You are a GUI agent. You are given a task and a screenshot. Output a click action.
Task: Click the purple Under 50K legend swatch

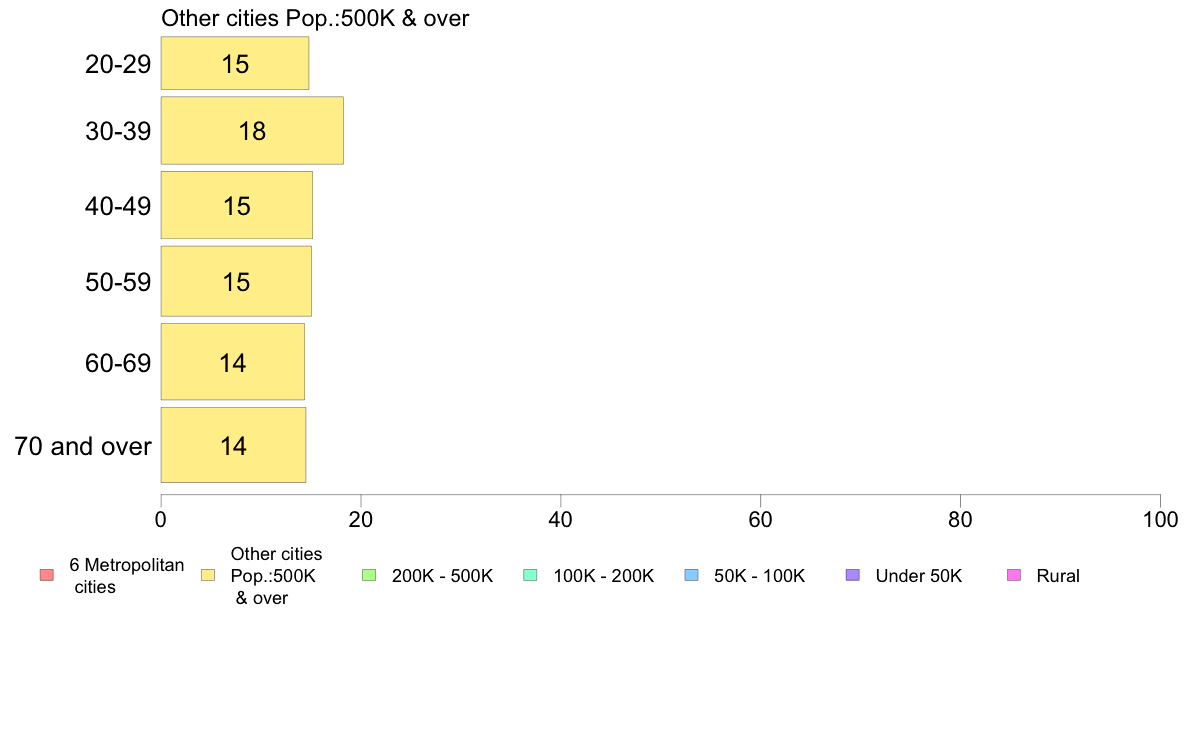pyautogui.click(x=852, y=575)
